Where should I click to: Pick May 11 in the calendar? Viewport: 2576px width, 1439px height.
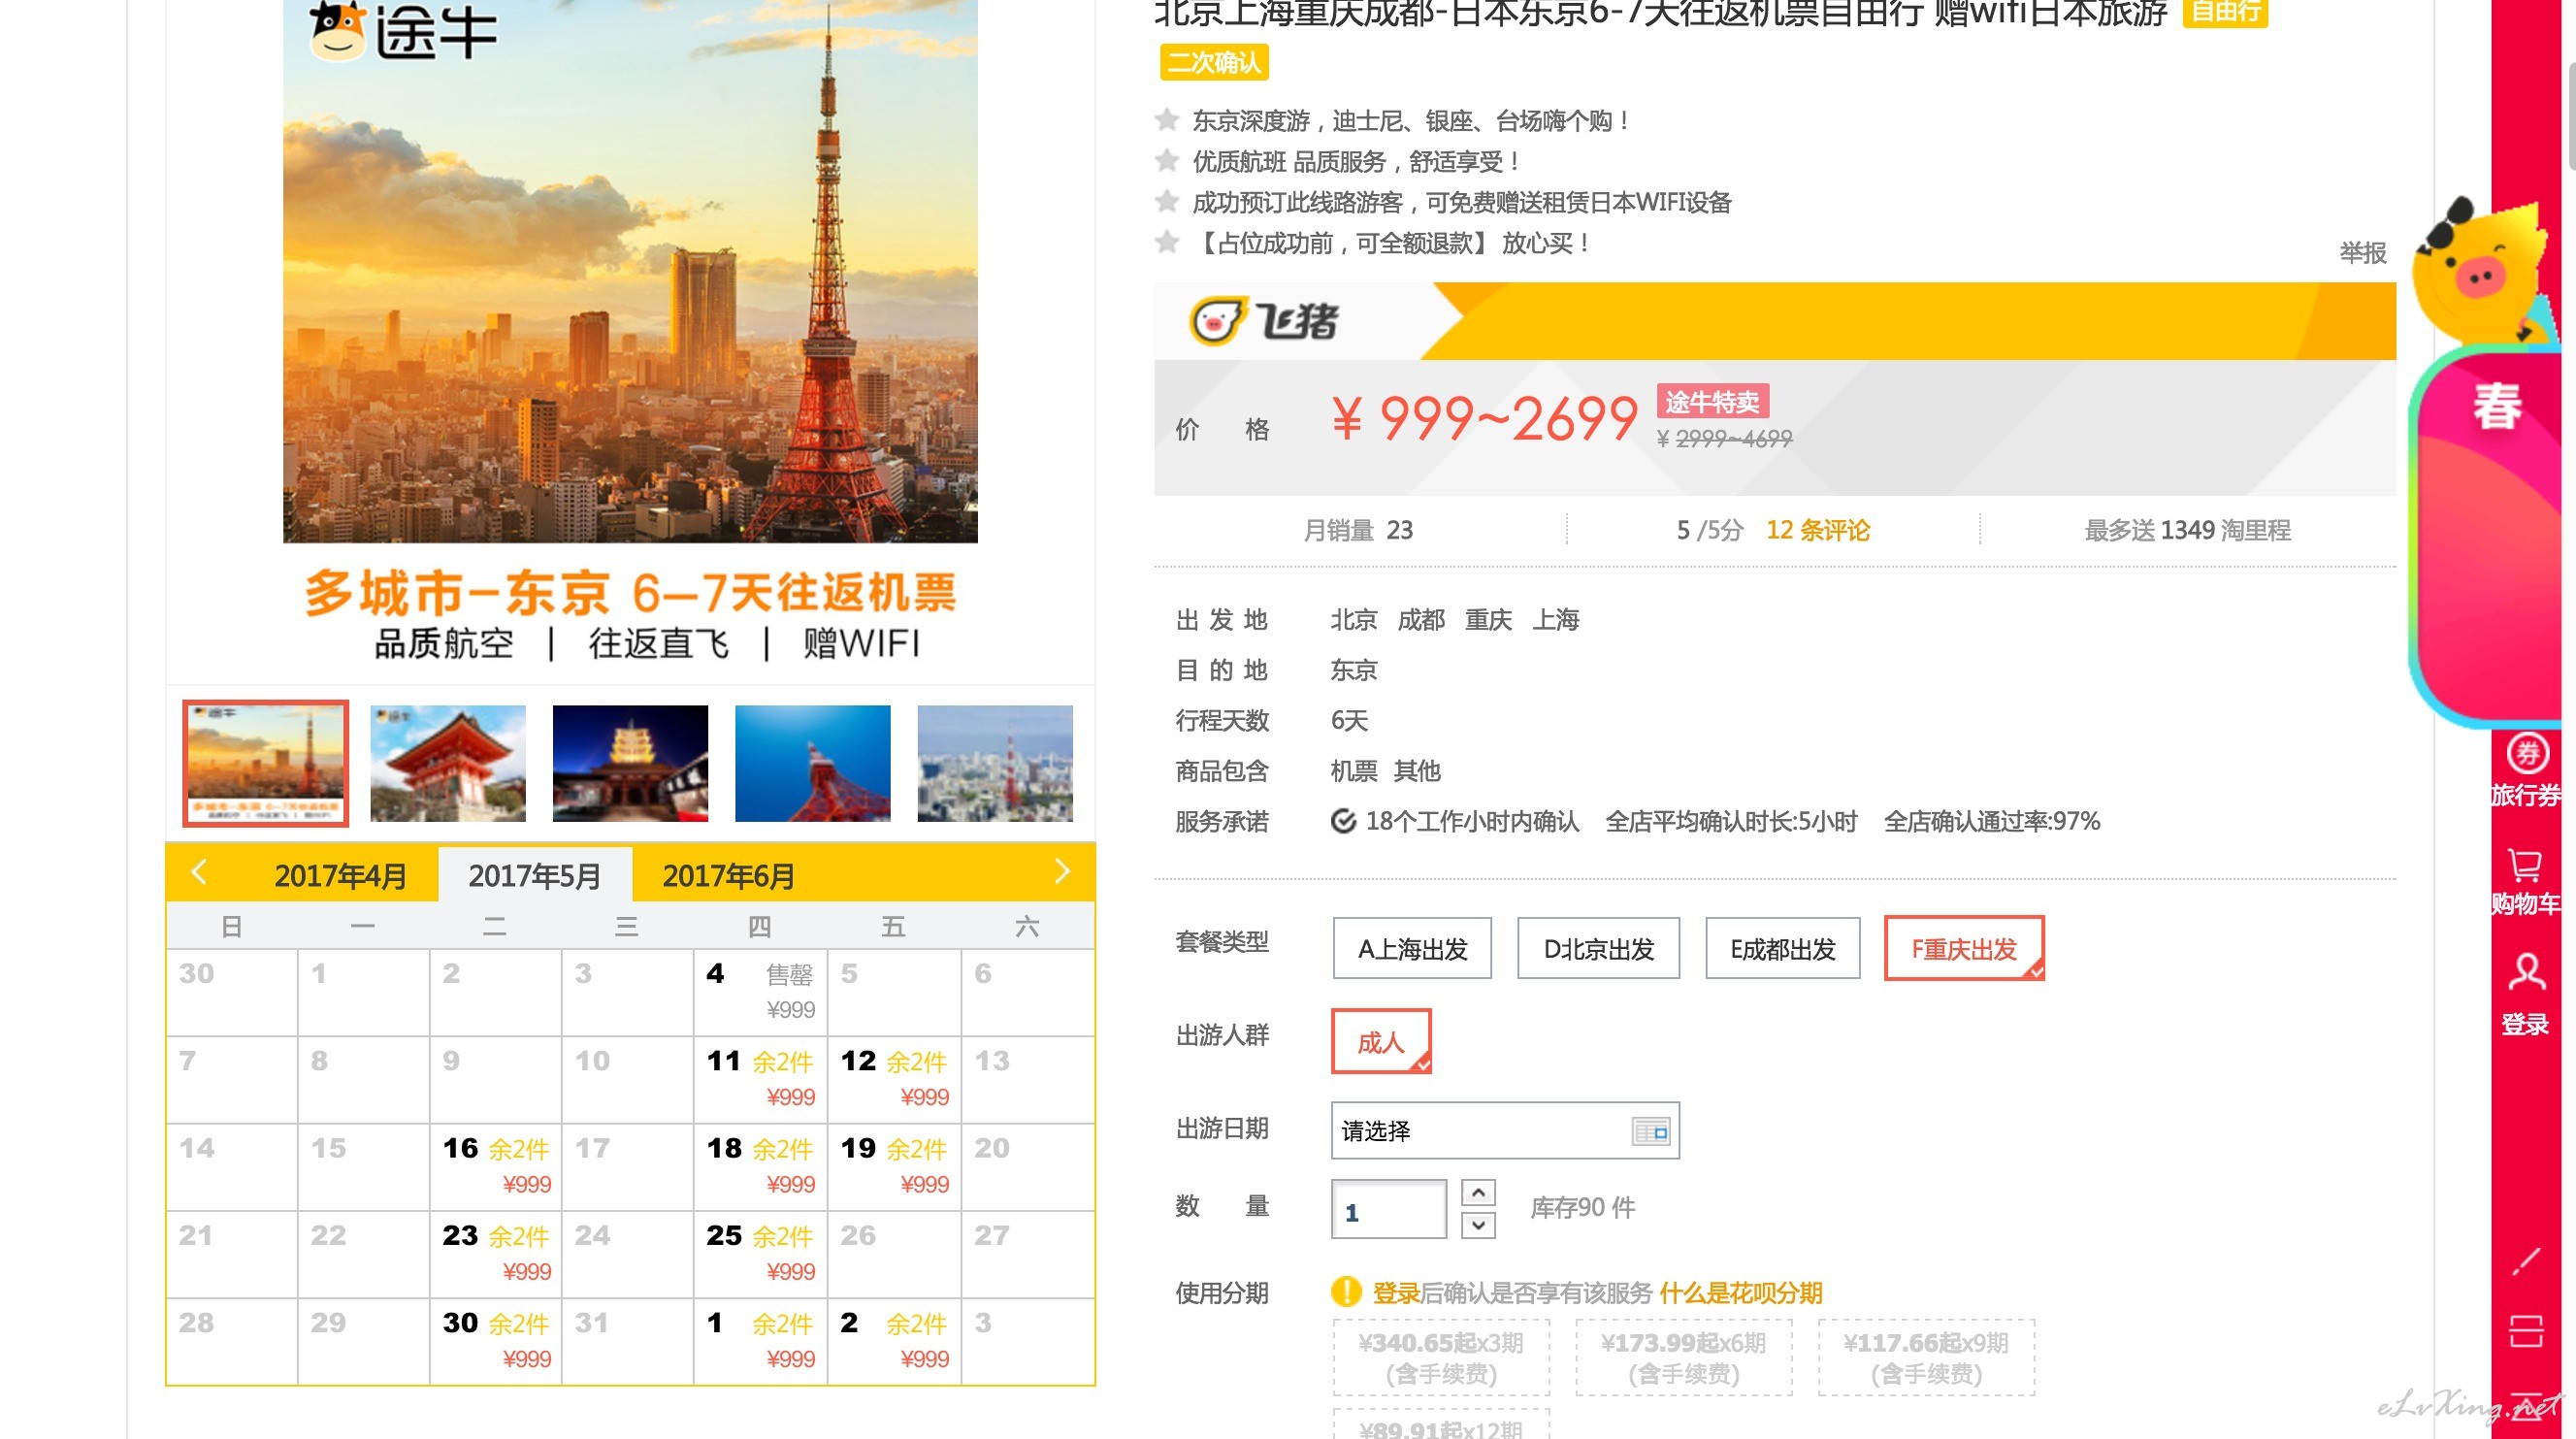click(x=760, y=1079)
